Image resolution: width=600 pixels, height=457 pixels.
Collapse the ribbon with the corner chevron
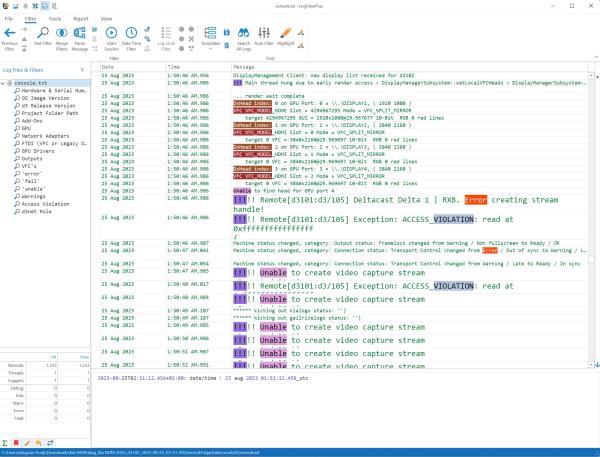(x=596, y=57)
